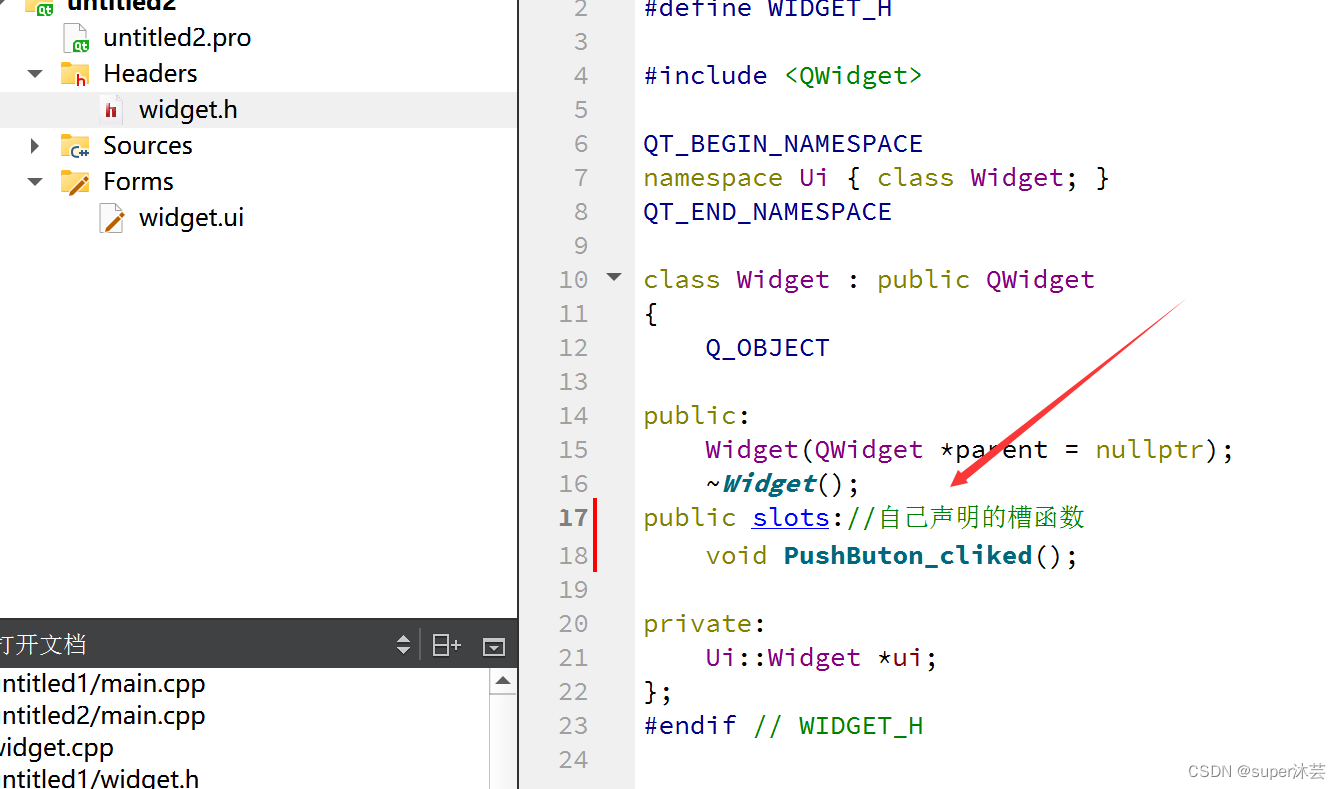The height and width of the screenshot is (789, 1341).
Task: Open widget.ui form file
Action: [191, 218]
